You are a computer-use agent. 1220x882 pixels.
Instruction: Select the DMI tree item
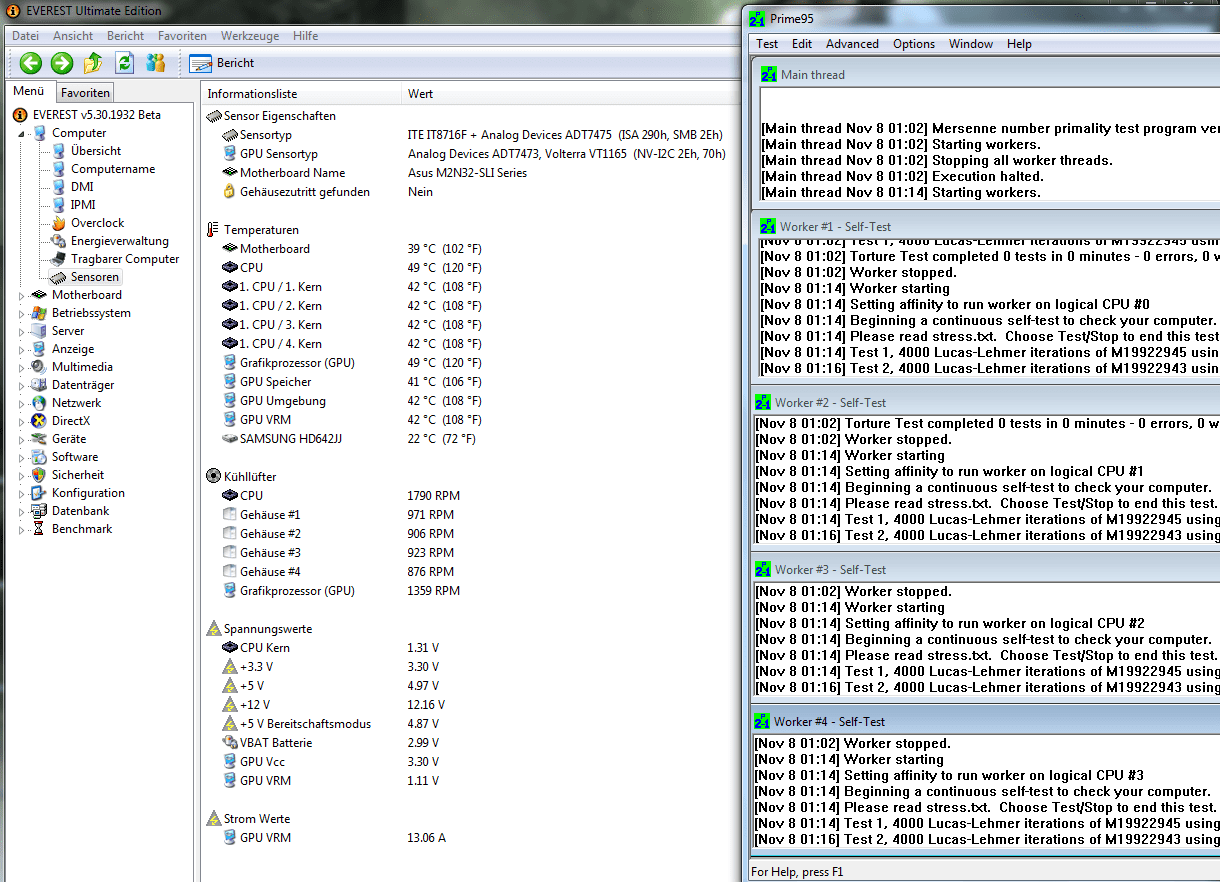(x=82, y=187)
